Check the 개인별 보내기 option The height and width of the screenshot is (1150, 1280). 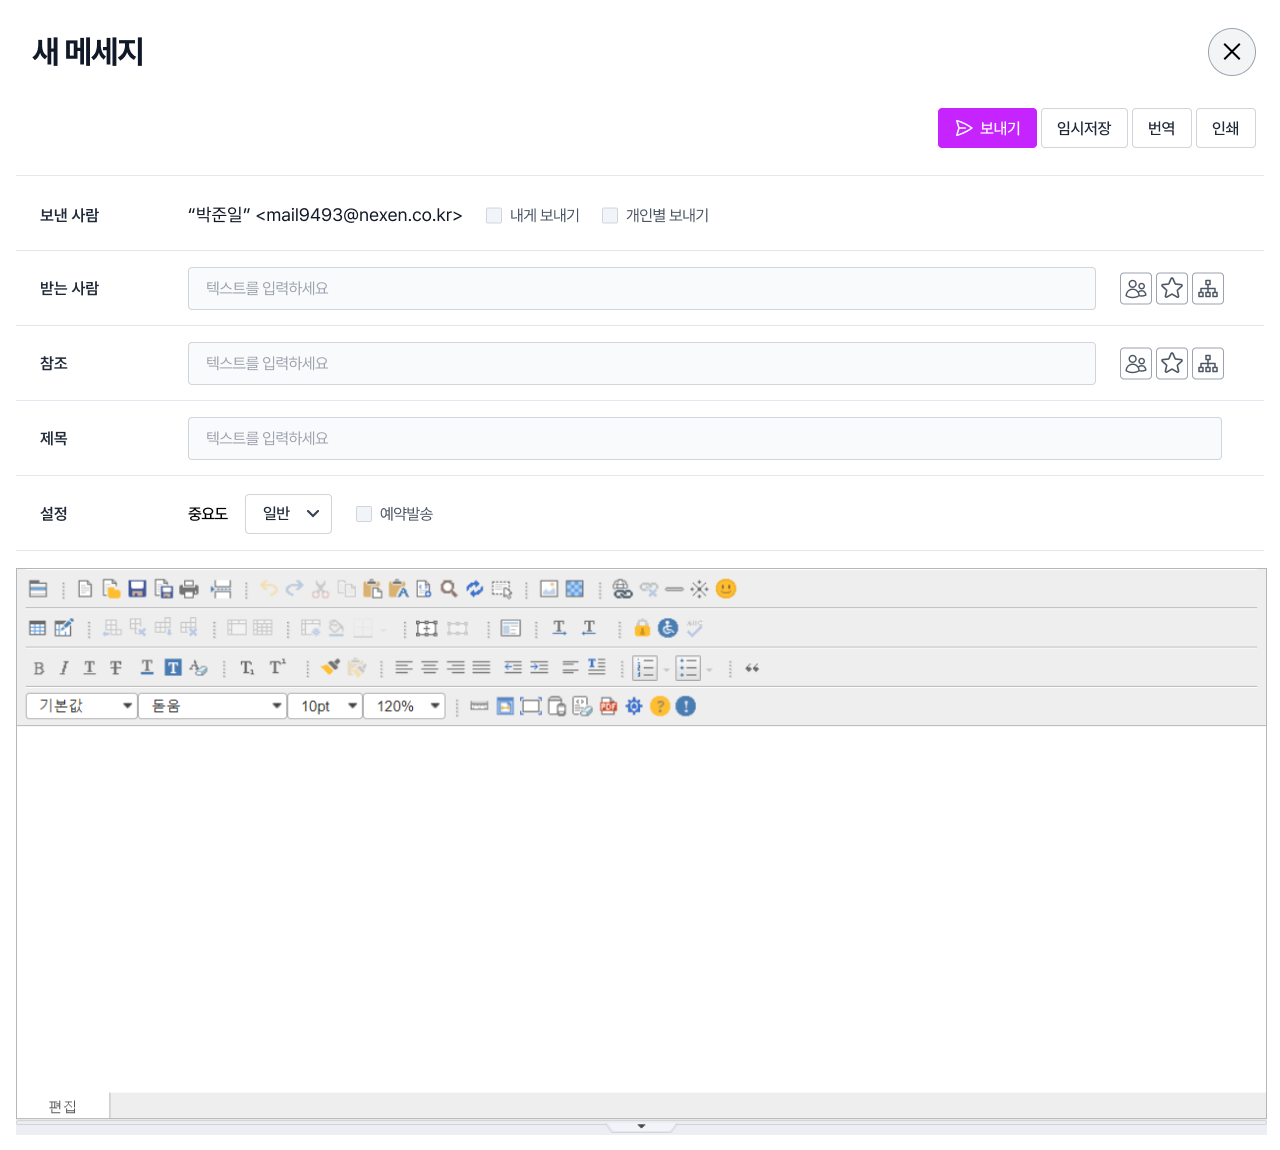[610, 216]
